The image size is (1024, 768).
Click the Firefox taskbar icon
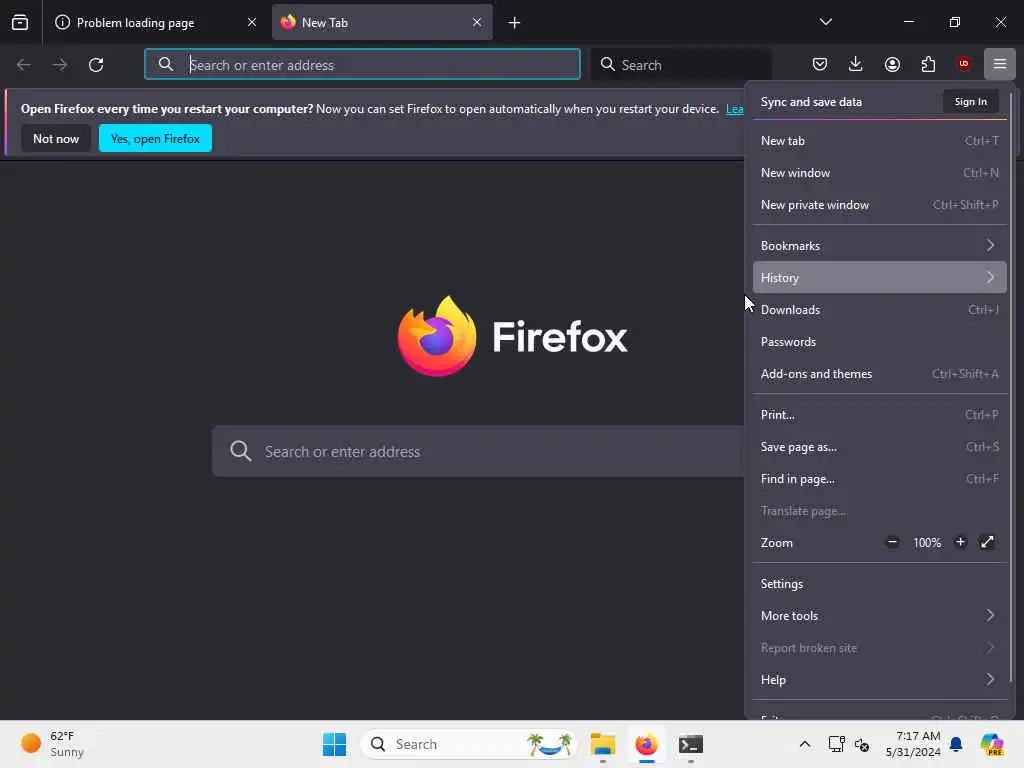(x=647, y=744)
